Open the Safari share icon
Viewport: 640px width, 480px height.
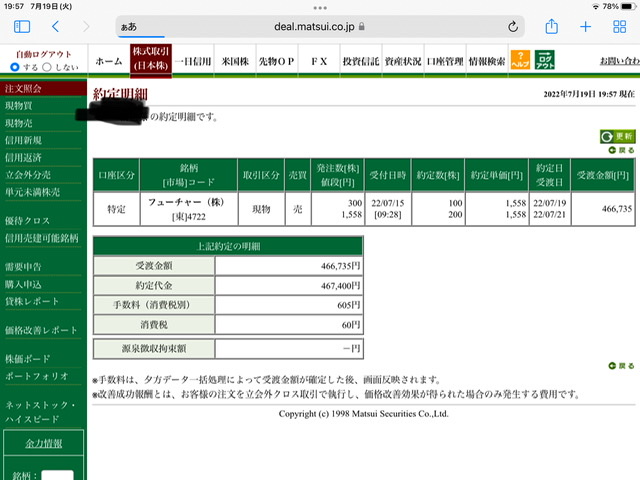(551, 27)
